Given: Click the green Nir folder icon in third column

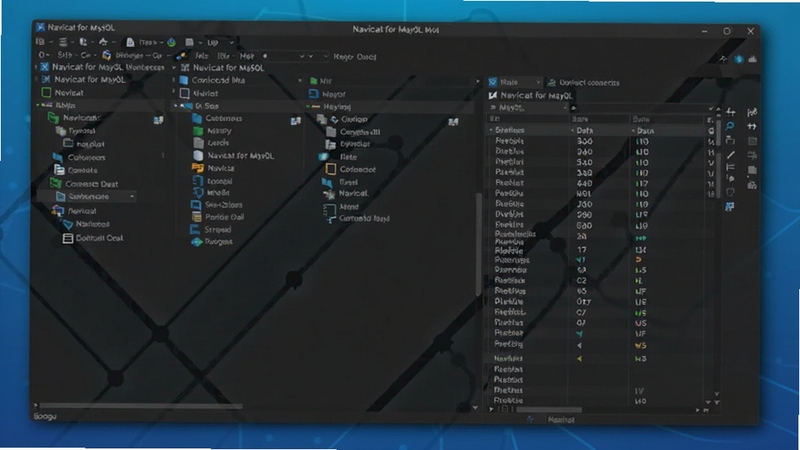Looking at the screenshot, I should (314, 81).
